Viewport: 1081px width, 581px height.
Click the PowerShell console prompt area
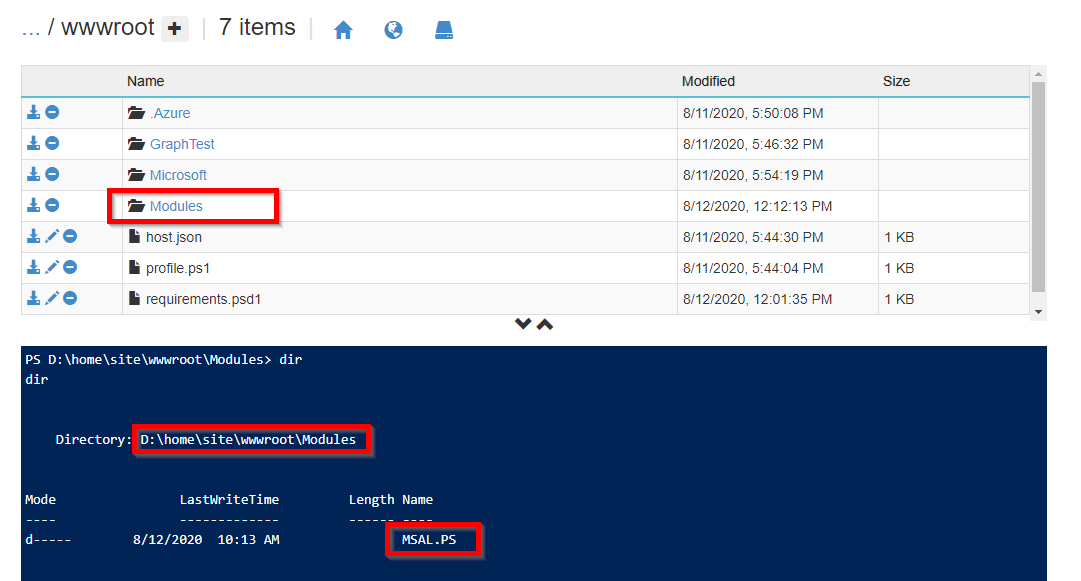300,358
